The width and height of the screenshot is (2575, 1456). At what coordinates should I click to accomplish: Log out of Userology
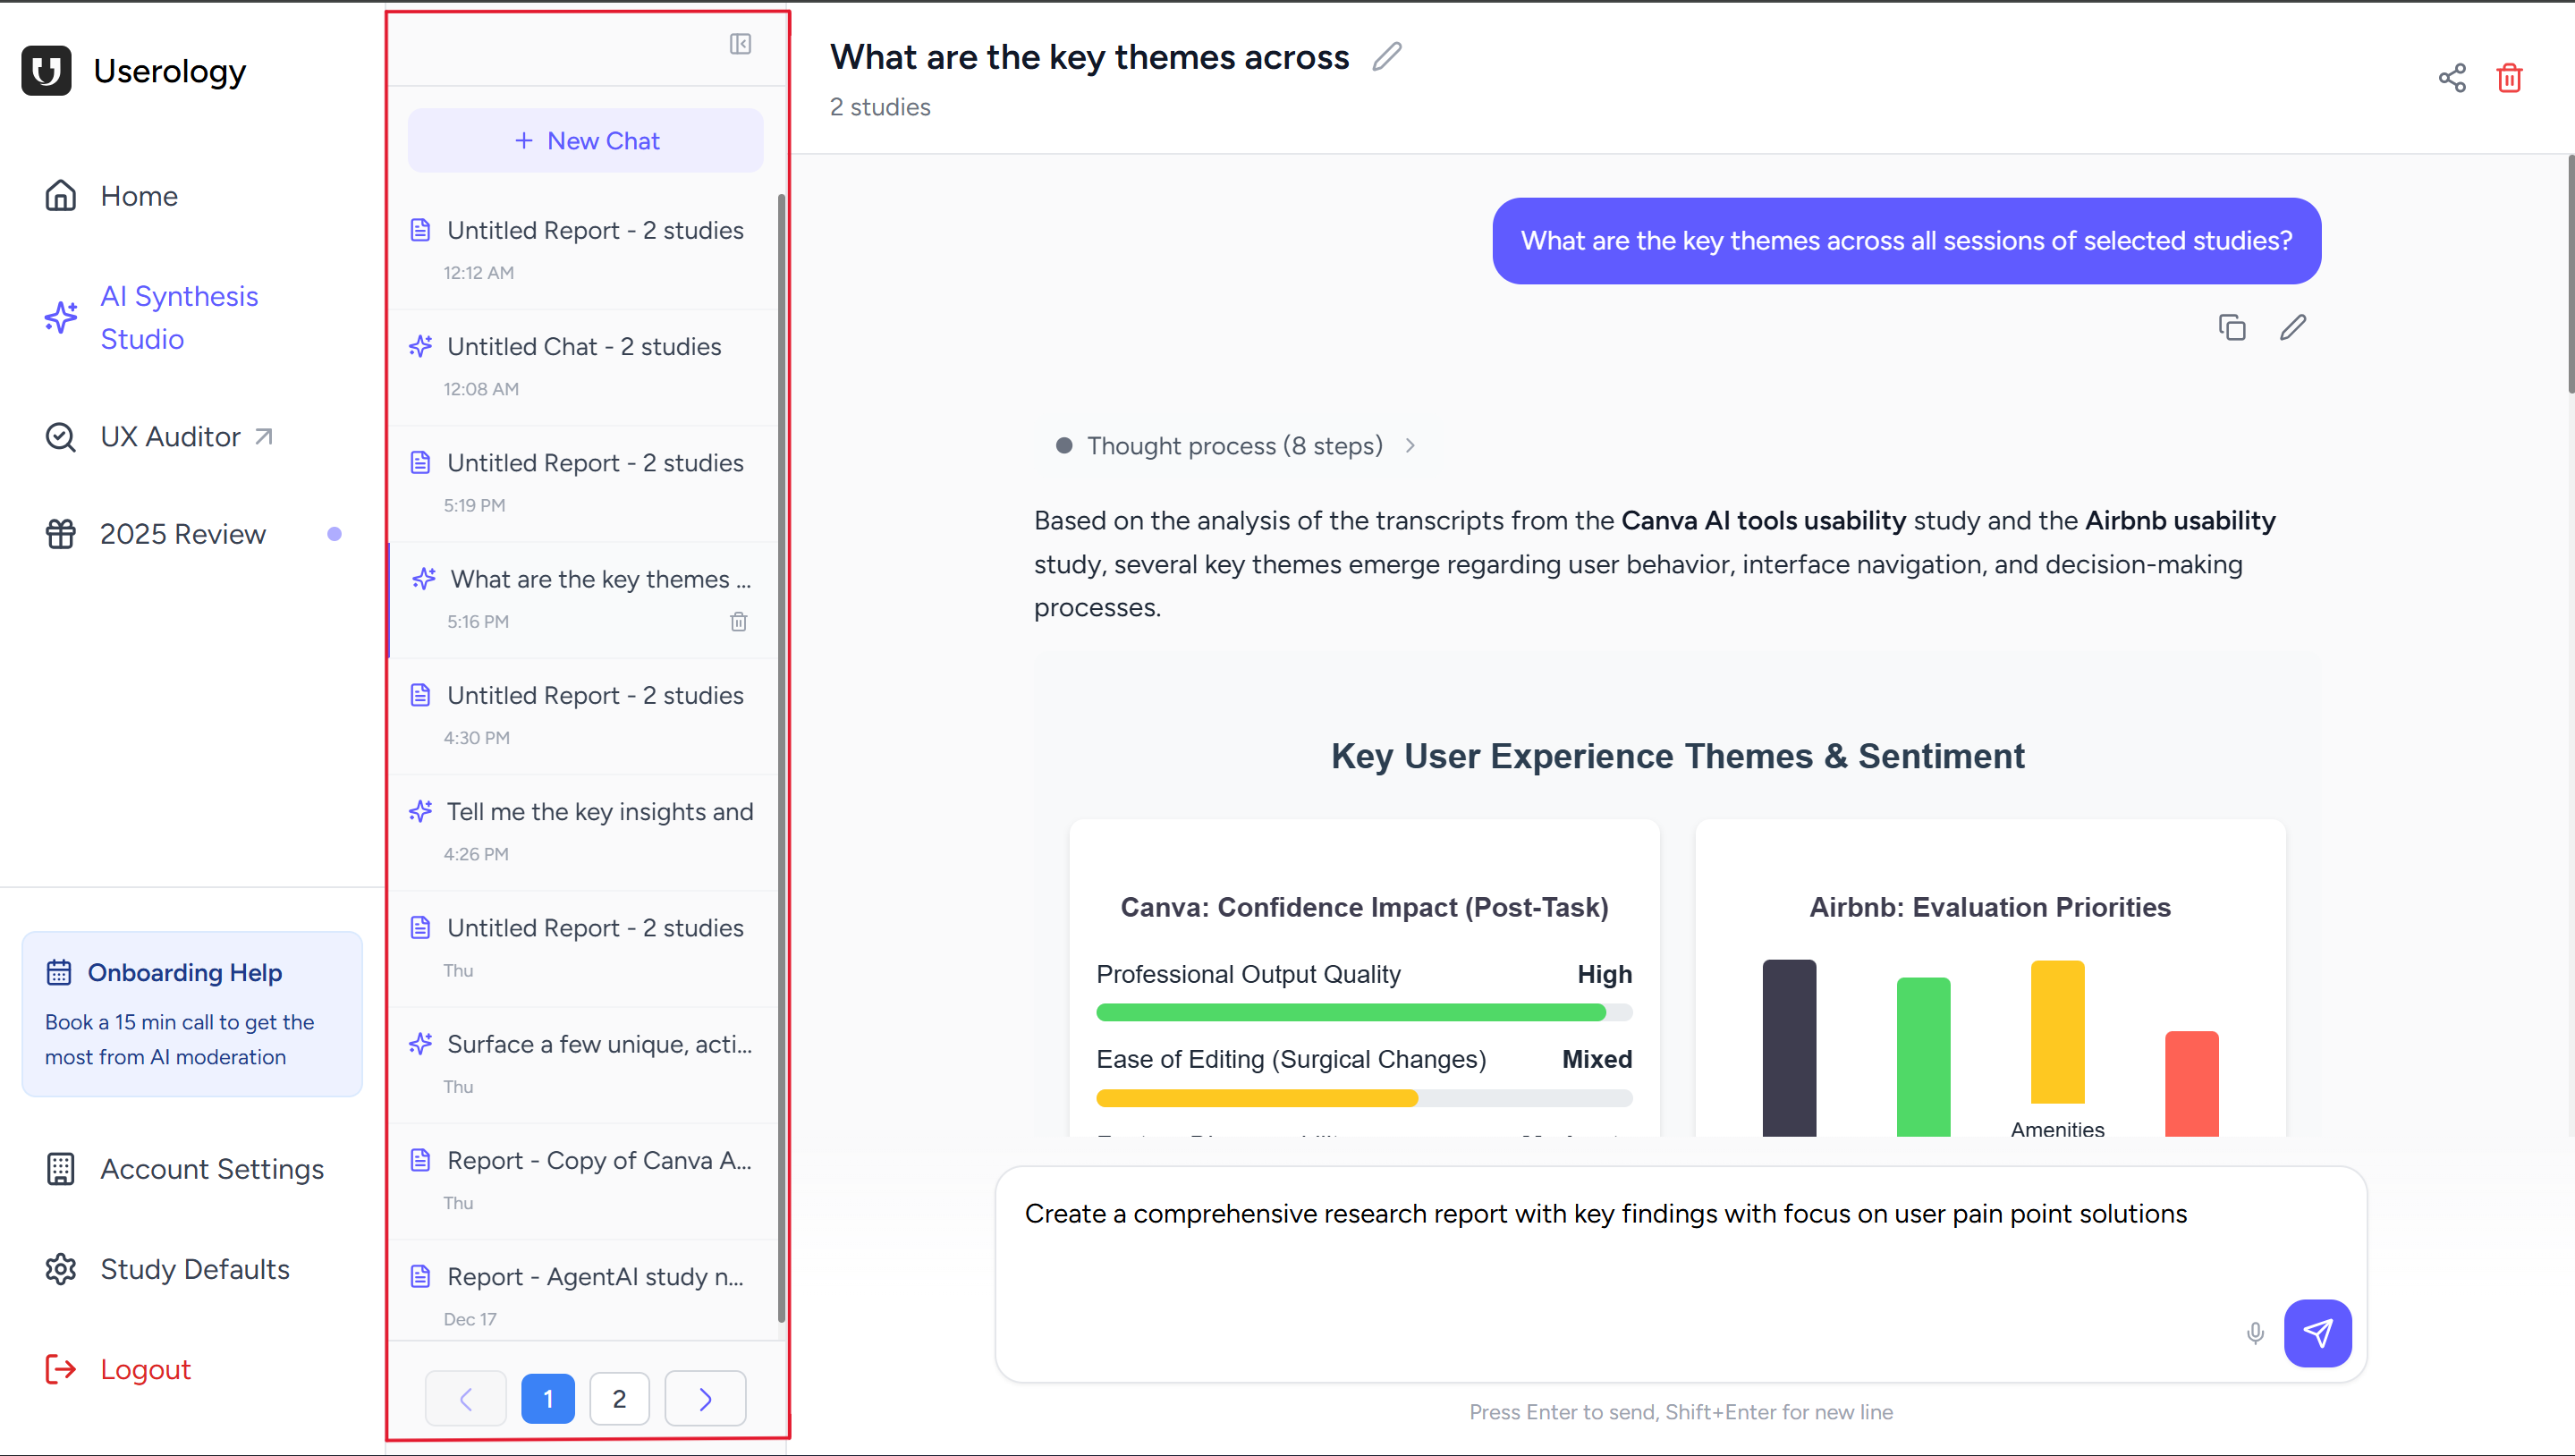pyautogui.click(x=144, y=1369)
